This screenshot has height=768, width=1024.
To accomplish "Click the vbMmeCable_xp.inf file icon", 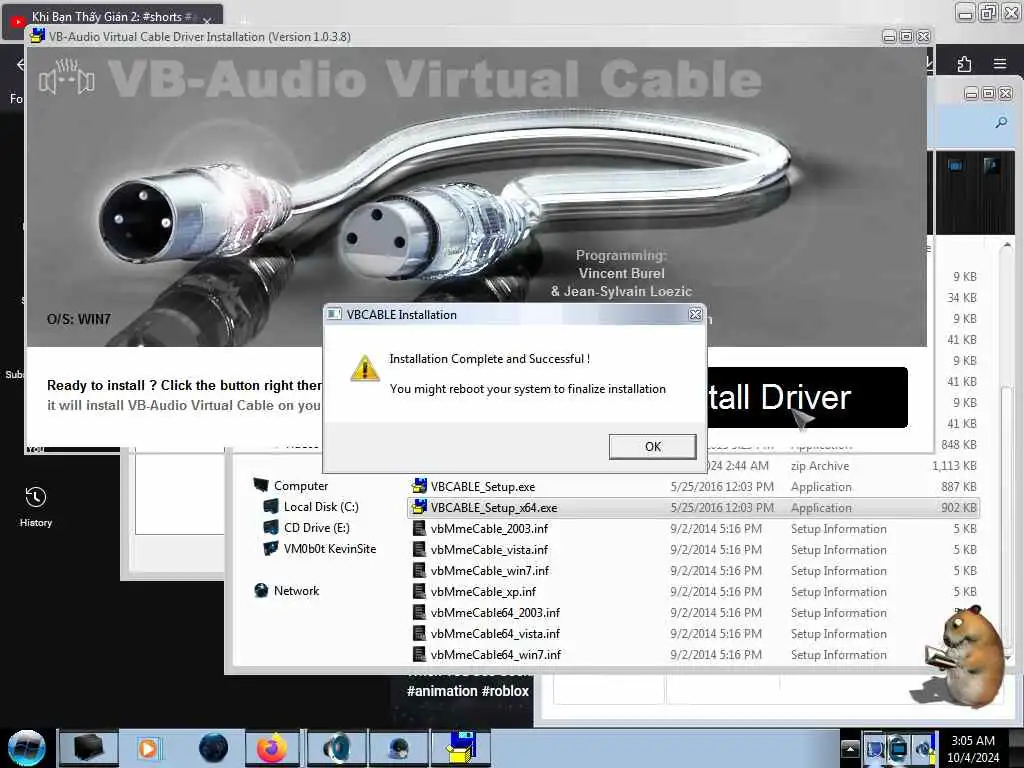I will click(x=419, y=591).
